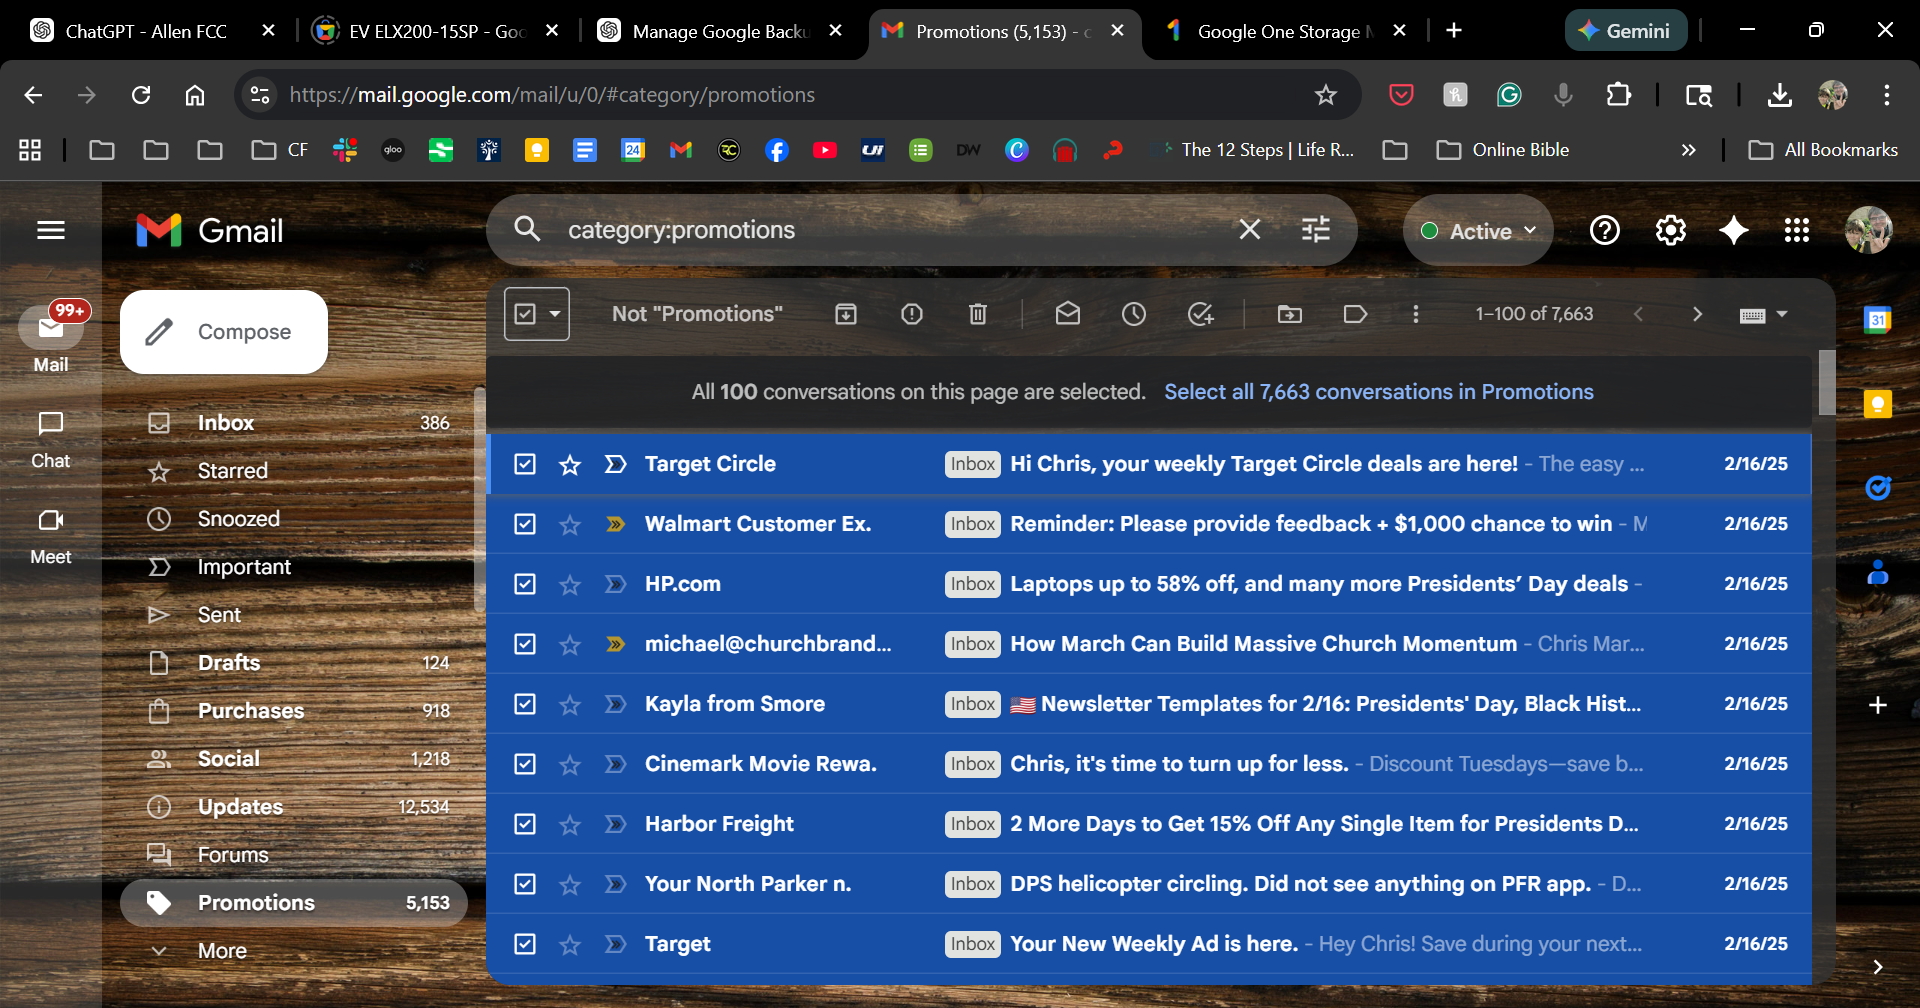
Task: Open the Updates category in sidebar
Action: (x=240, y=807)
